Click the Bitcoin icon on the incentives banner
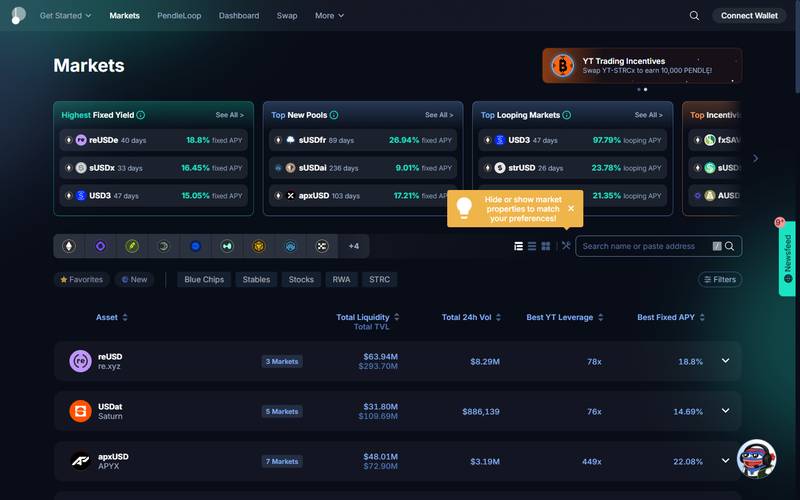The height and width of the screenshot is (500, 800). (562, 65)
